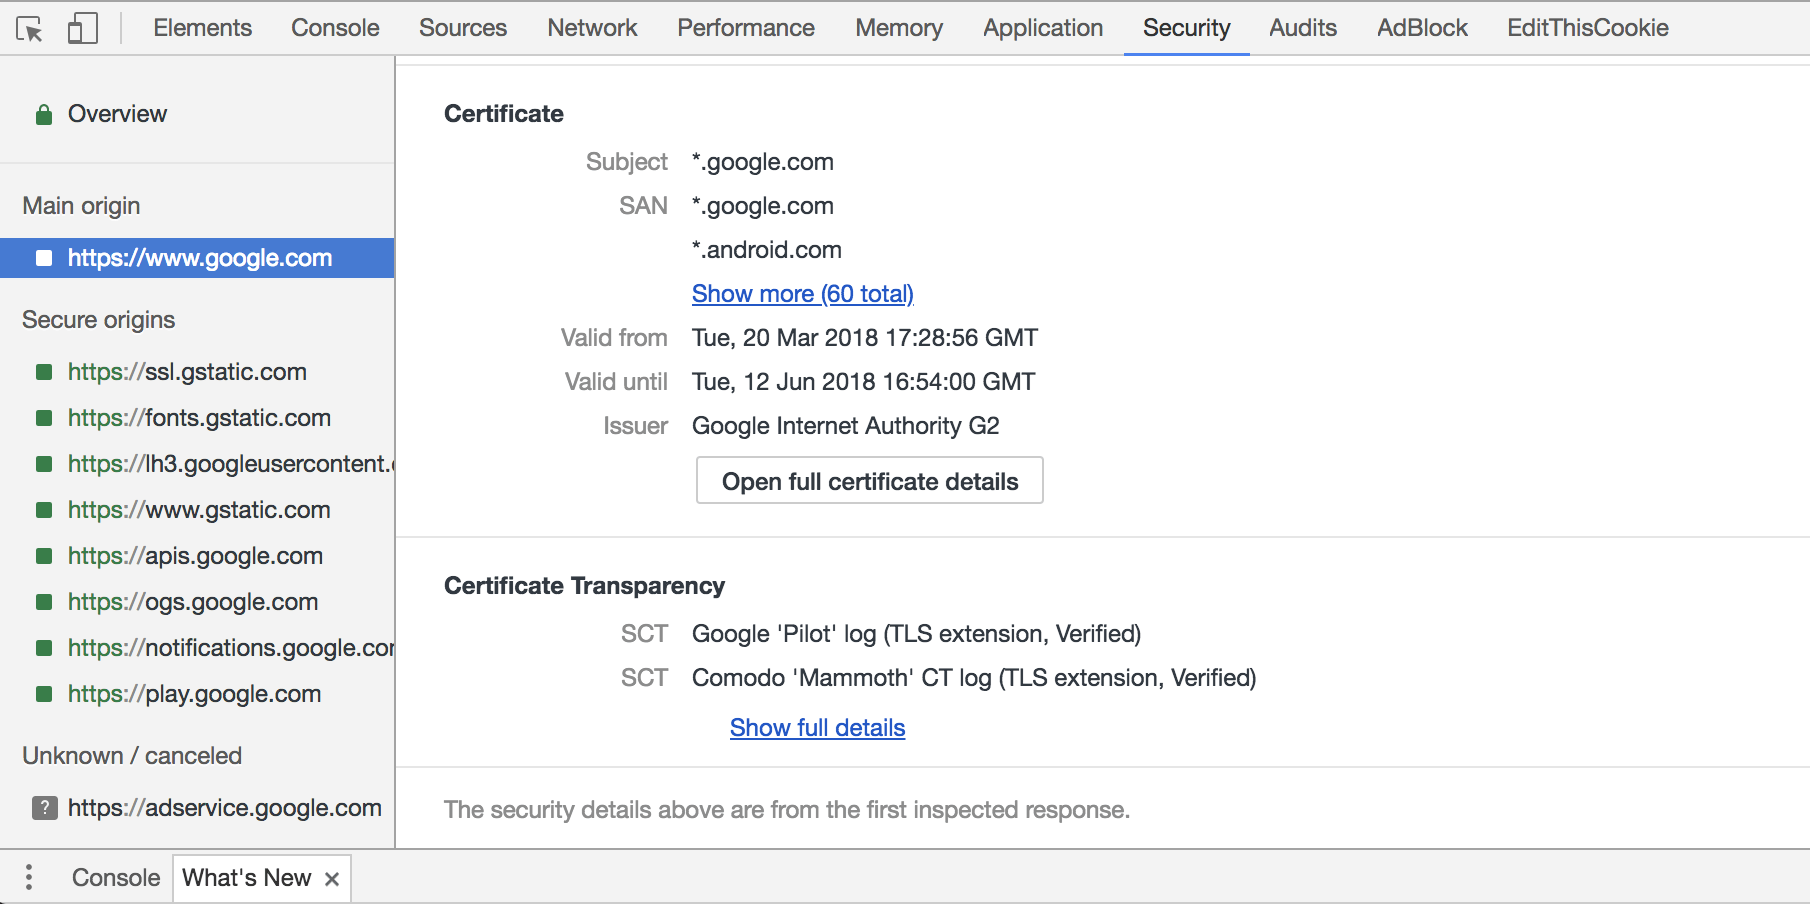Click the Comodo 'Mammoth' CT log entry

(974, 678)
